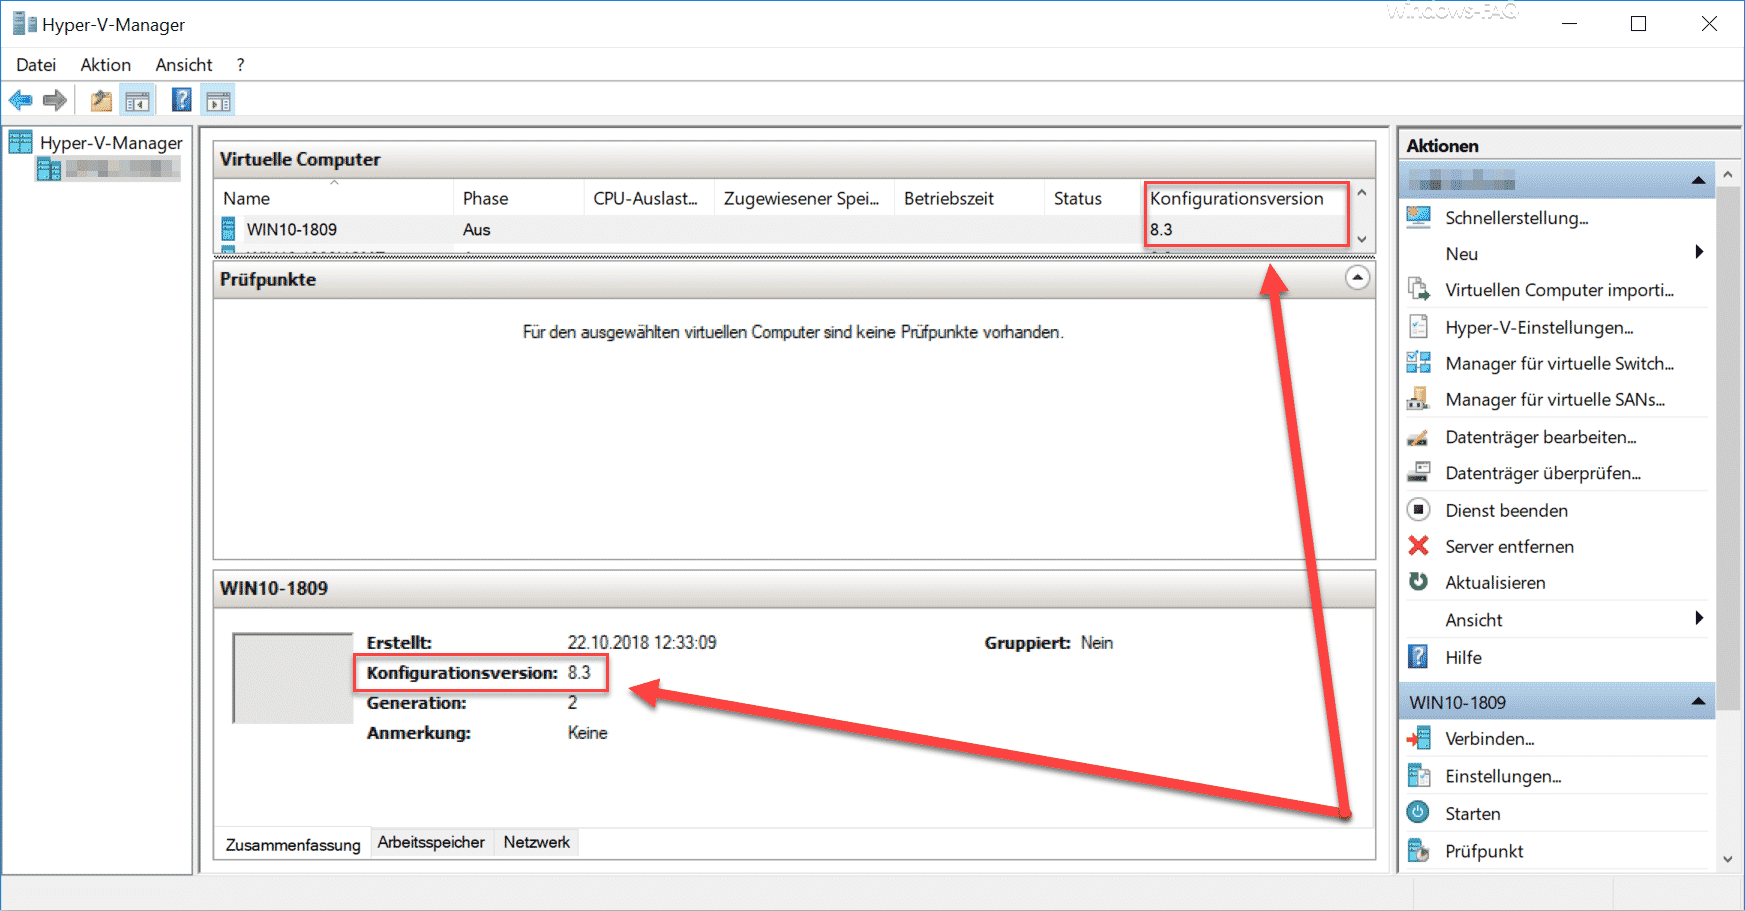Click the Starten power icon
Screen dimensions: 1745x911
click(1418, 812)
